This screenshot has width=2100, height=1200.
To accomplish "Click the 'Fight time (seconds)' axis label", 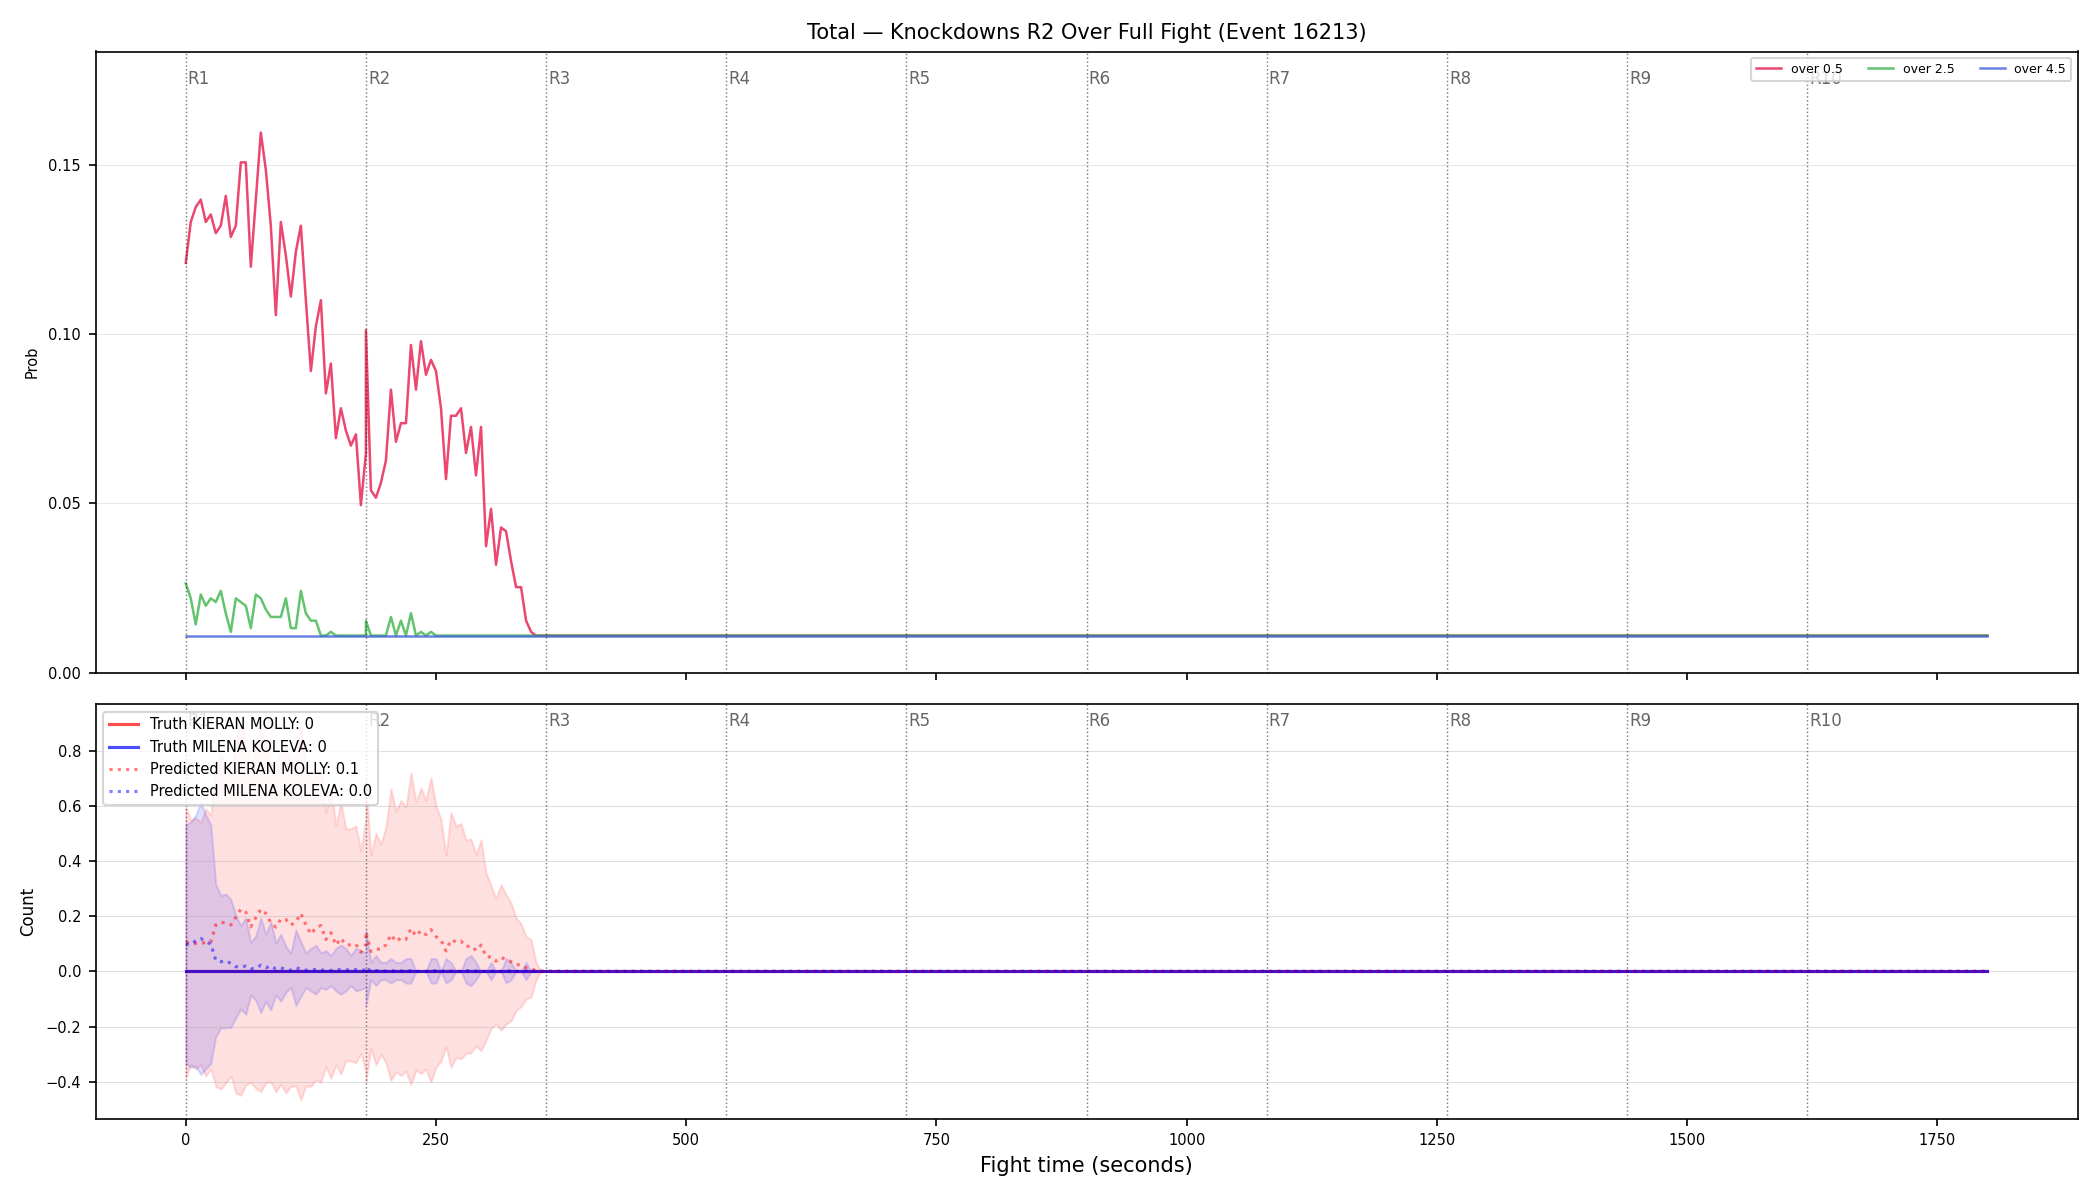I will click(1086, 1165).
